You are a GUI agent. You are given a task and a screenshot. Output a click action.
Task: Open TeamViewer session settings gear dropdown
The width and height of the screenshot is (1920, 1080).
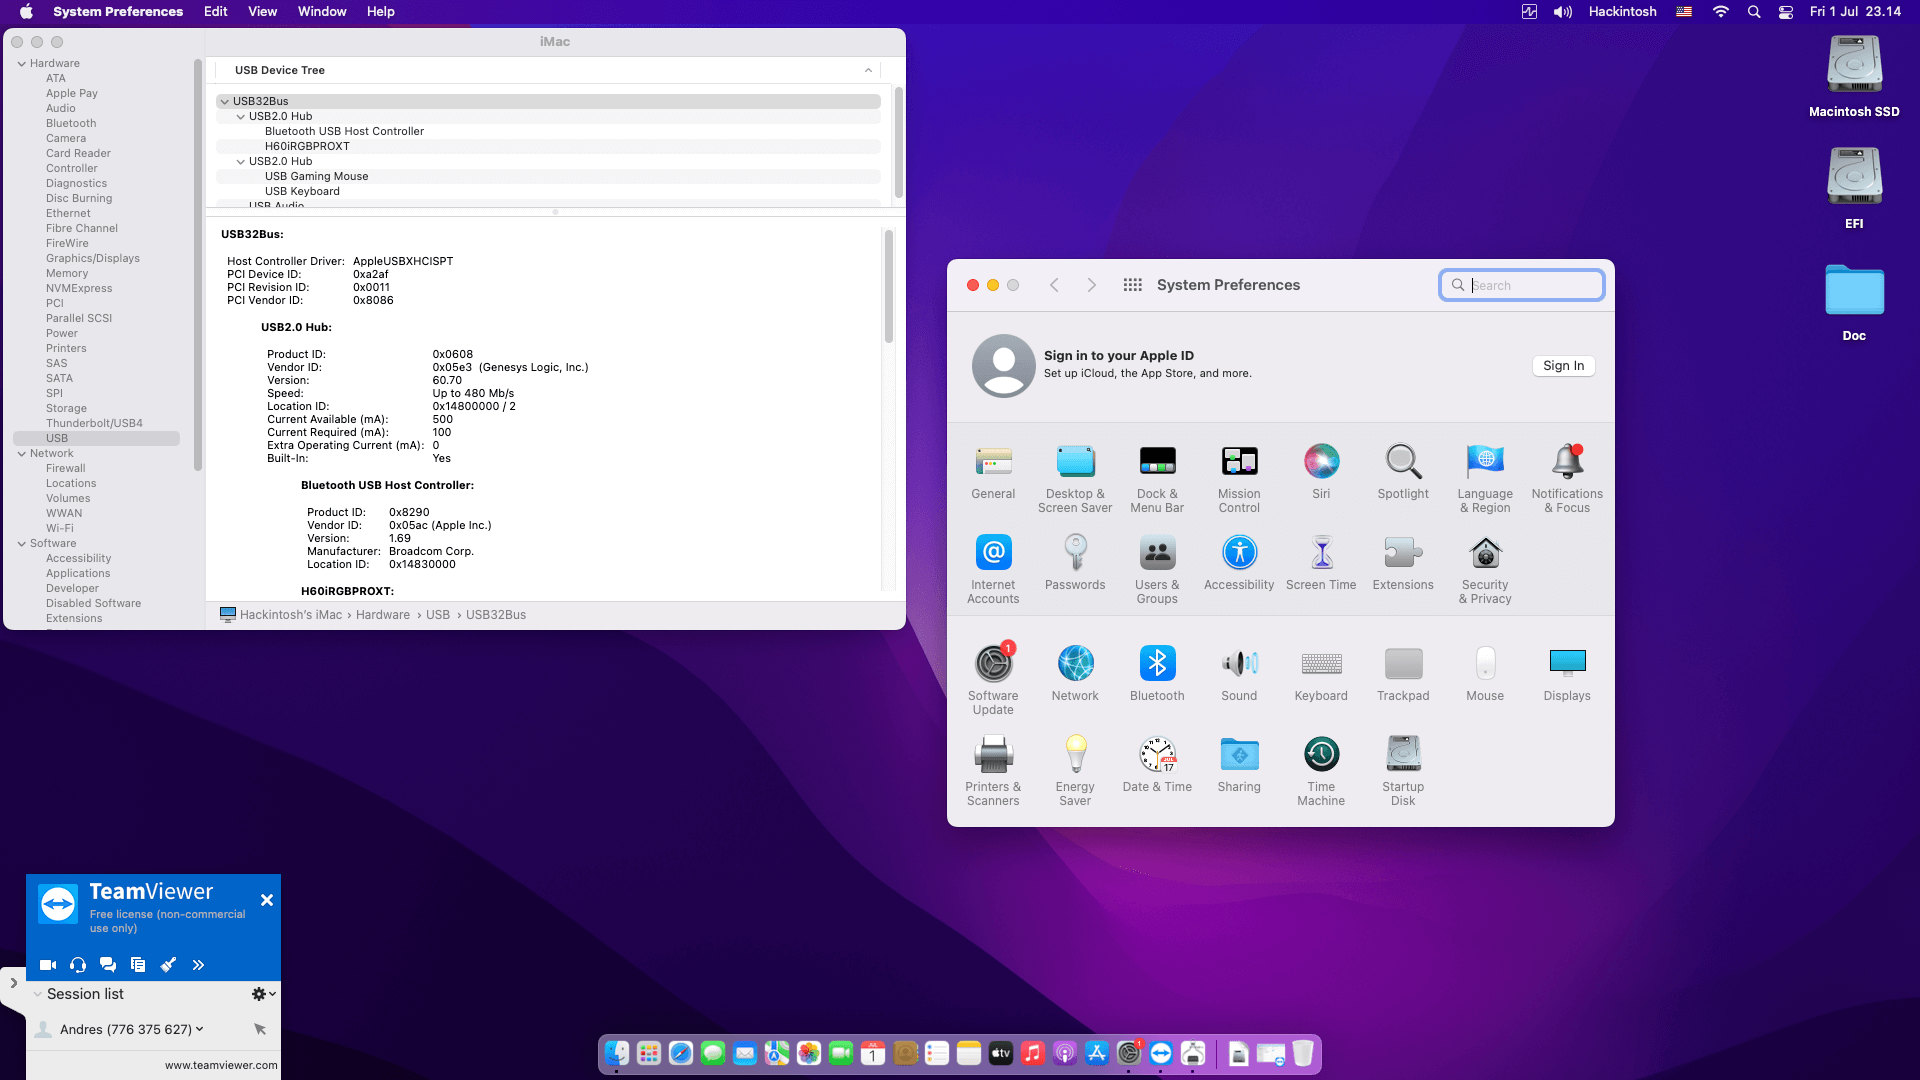click(264, 994)
